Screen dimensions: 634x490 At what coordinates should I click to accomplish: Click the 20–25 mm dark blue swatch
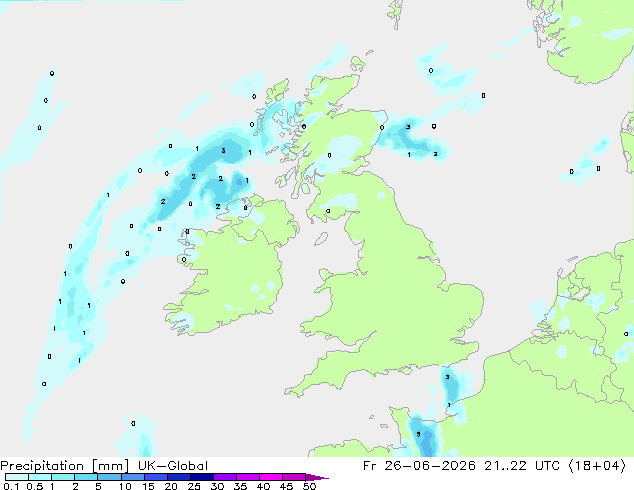tap(179, 477)
